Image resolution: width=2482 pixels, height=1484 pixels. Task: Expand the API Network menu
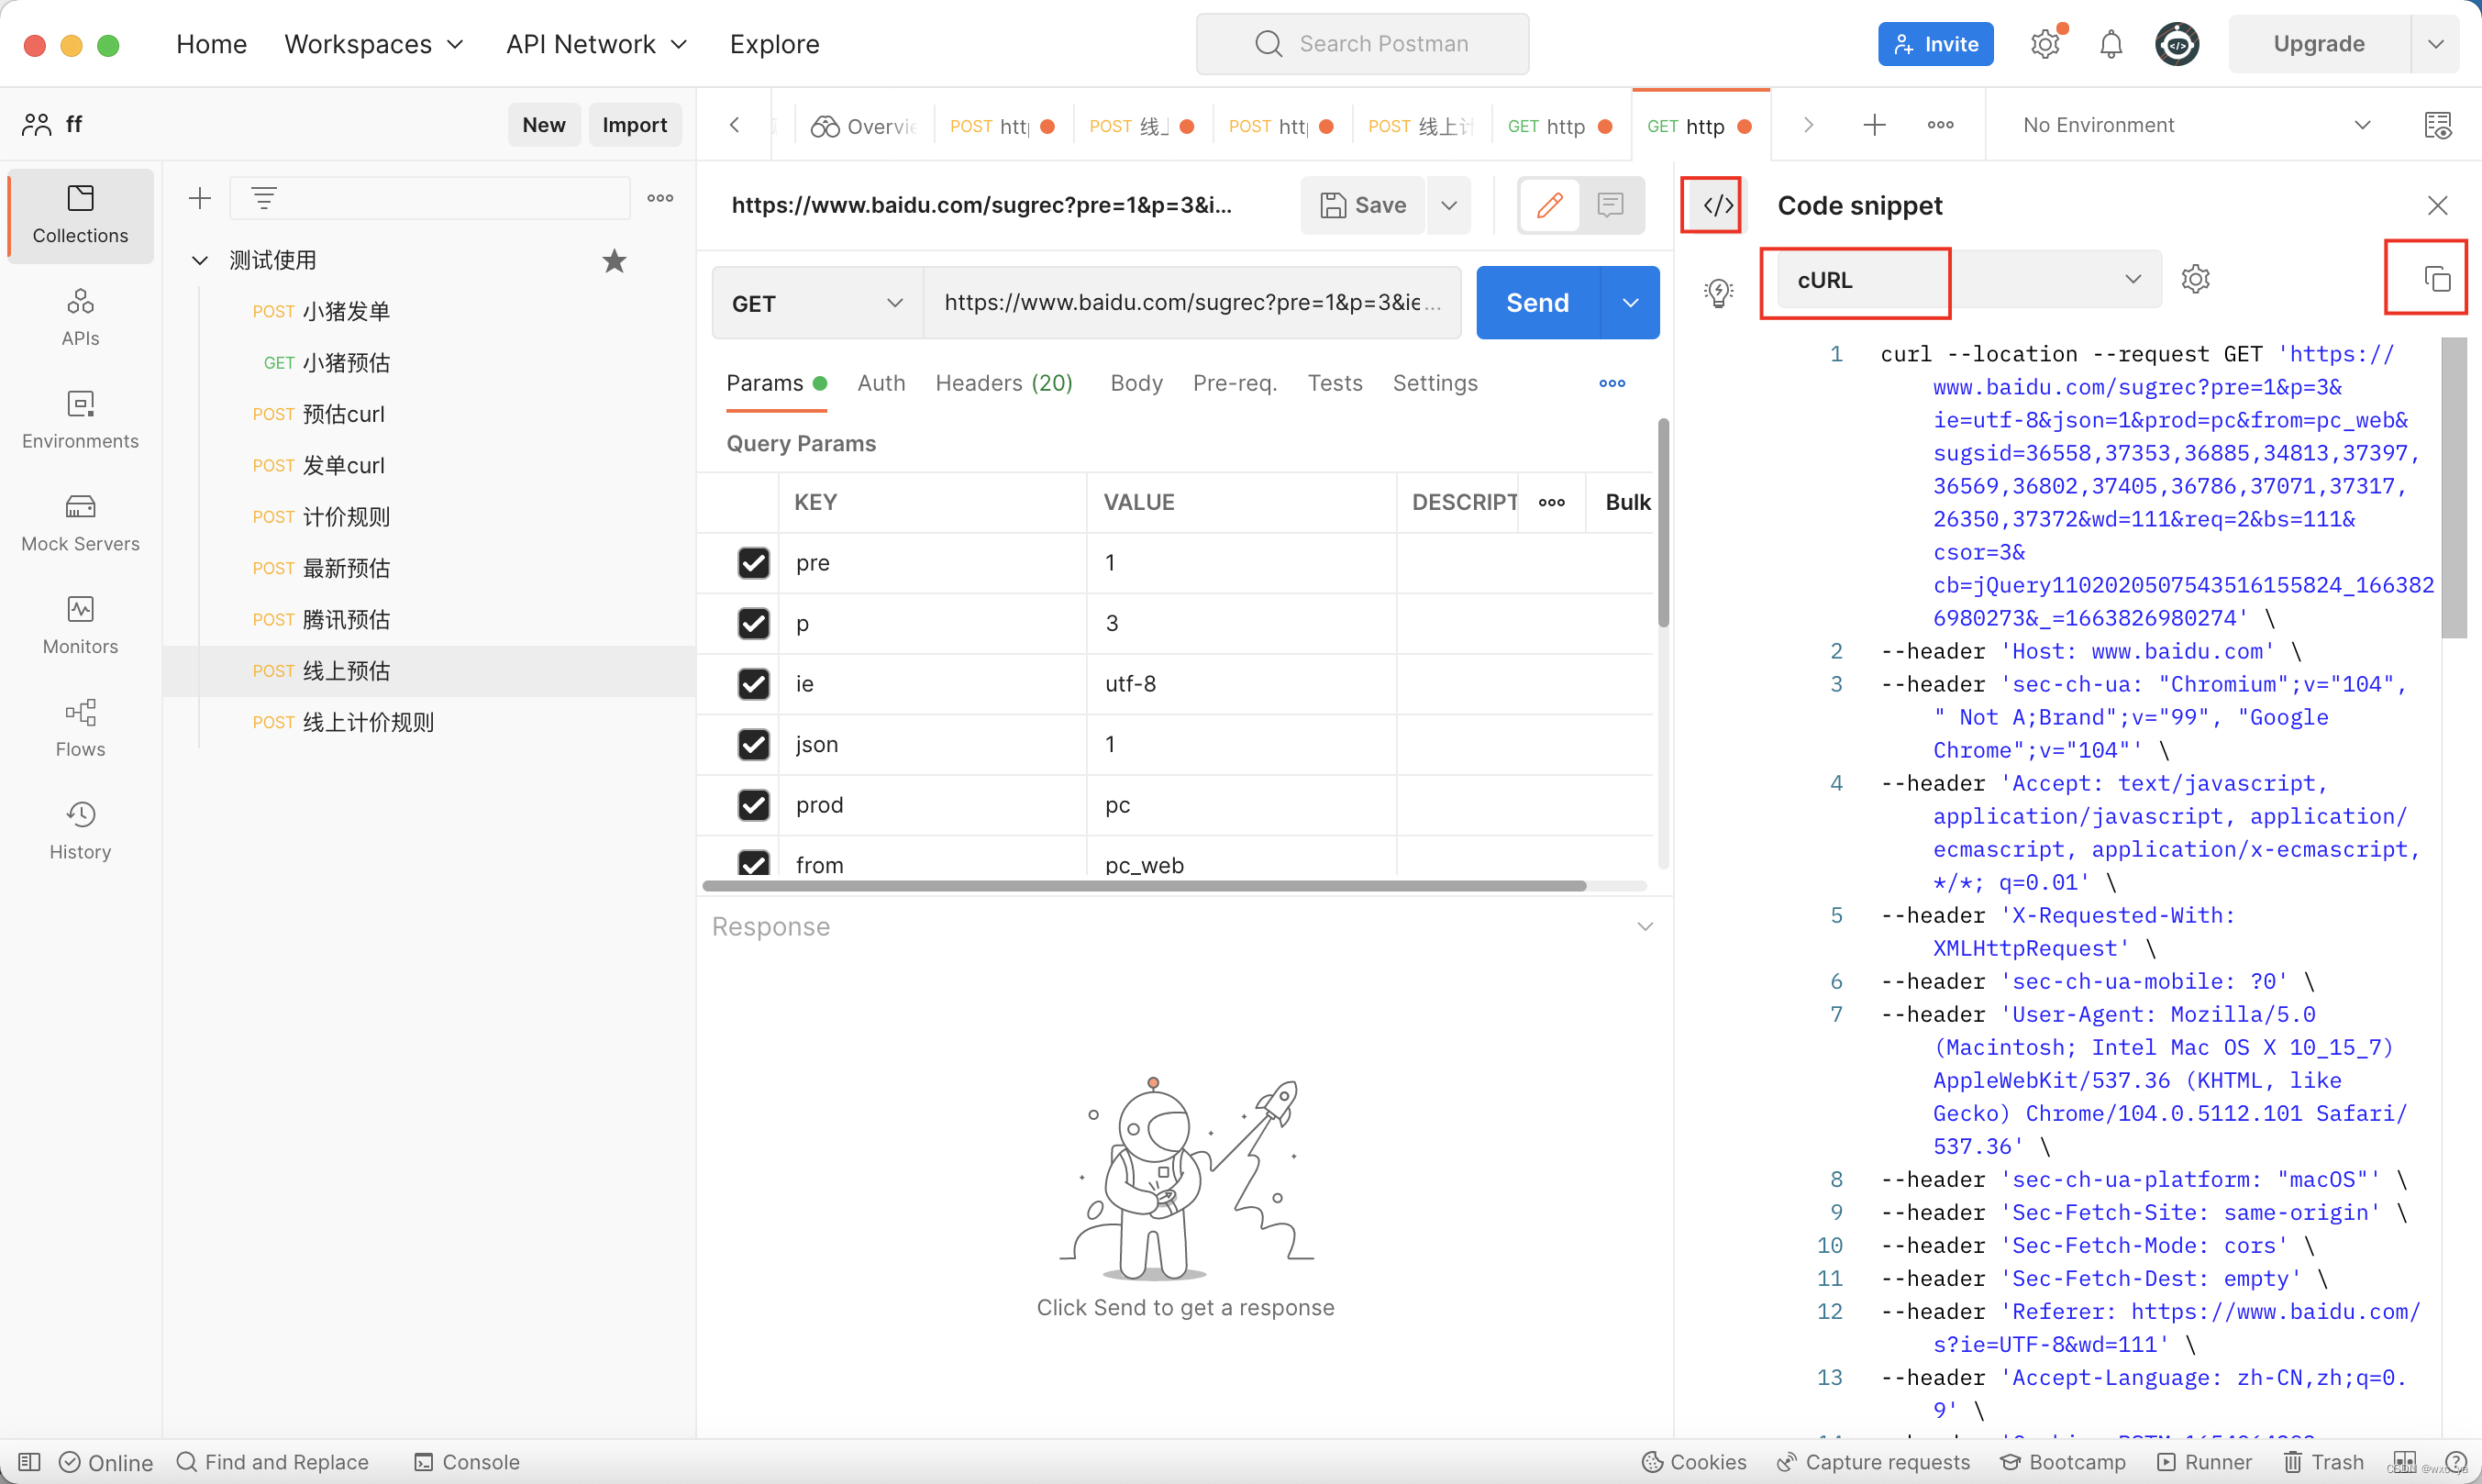coord(597,44)
